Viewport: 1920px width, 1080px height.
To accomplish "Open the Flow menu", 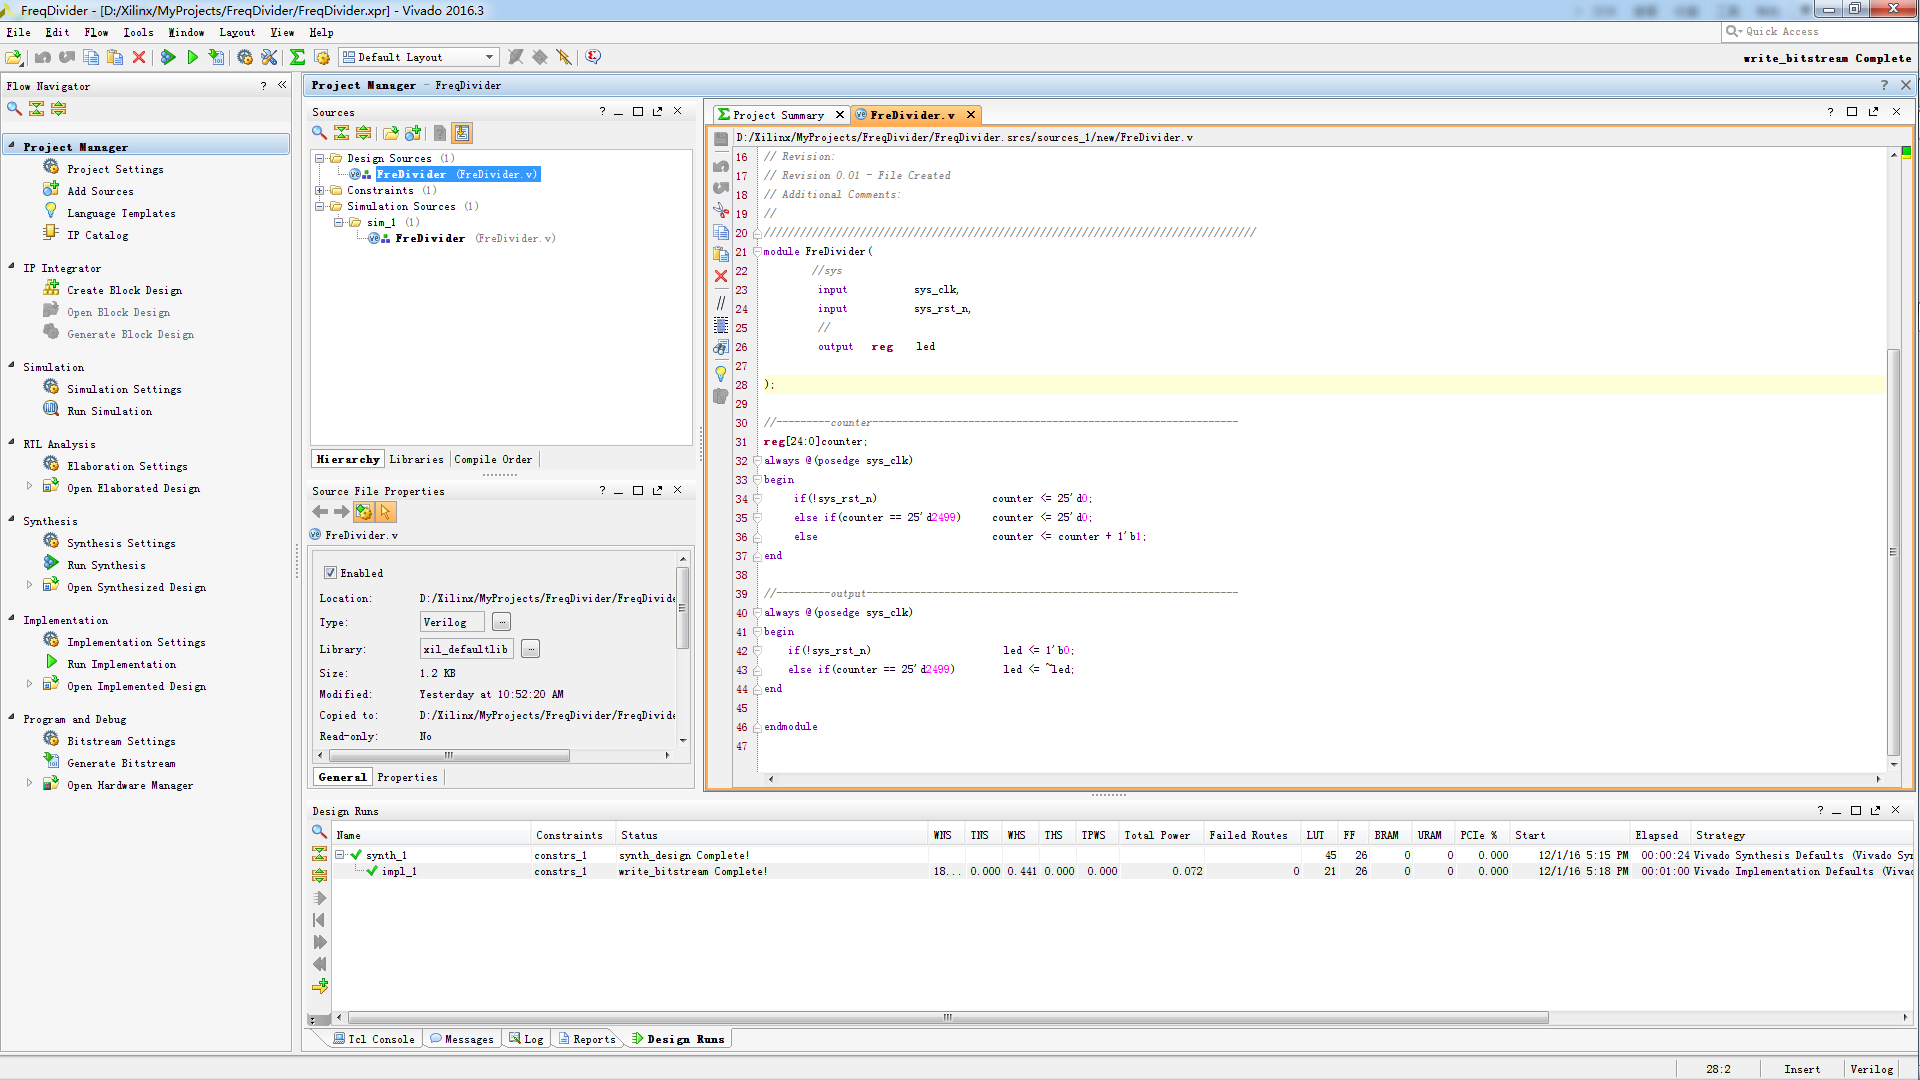I will click(96, 33).
